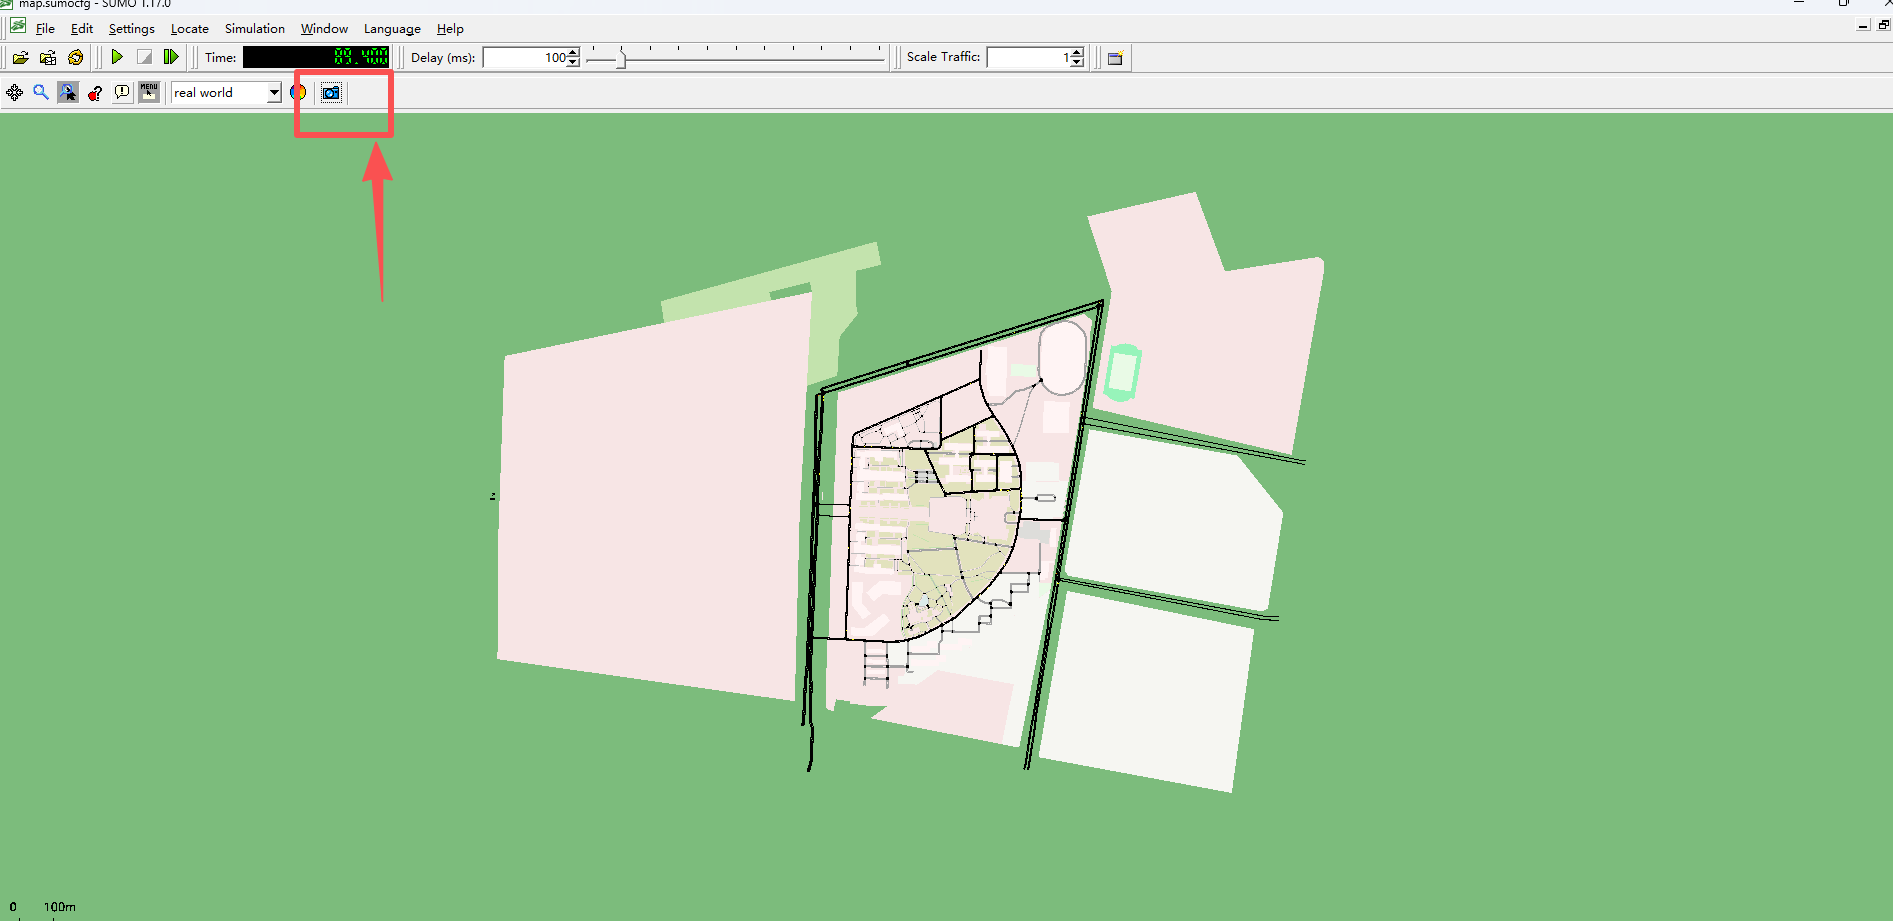
Task: Take screenshot with camera icon
Action: 331,92
